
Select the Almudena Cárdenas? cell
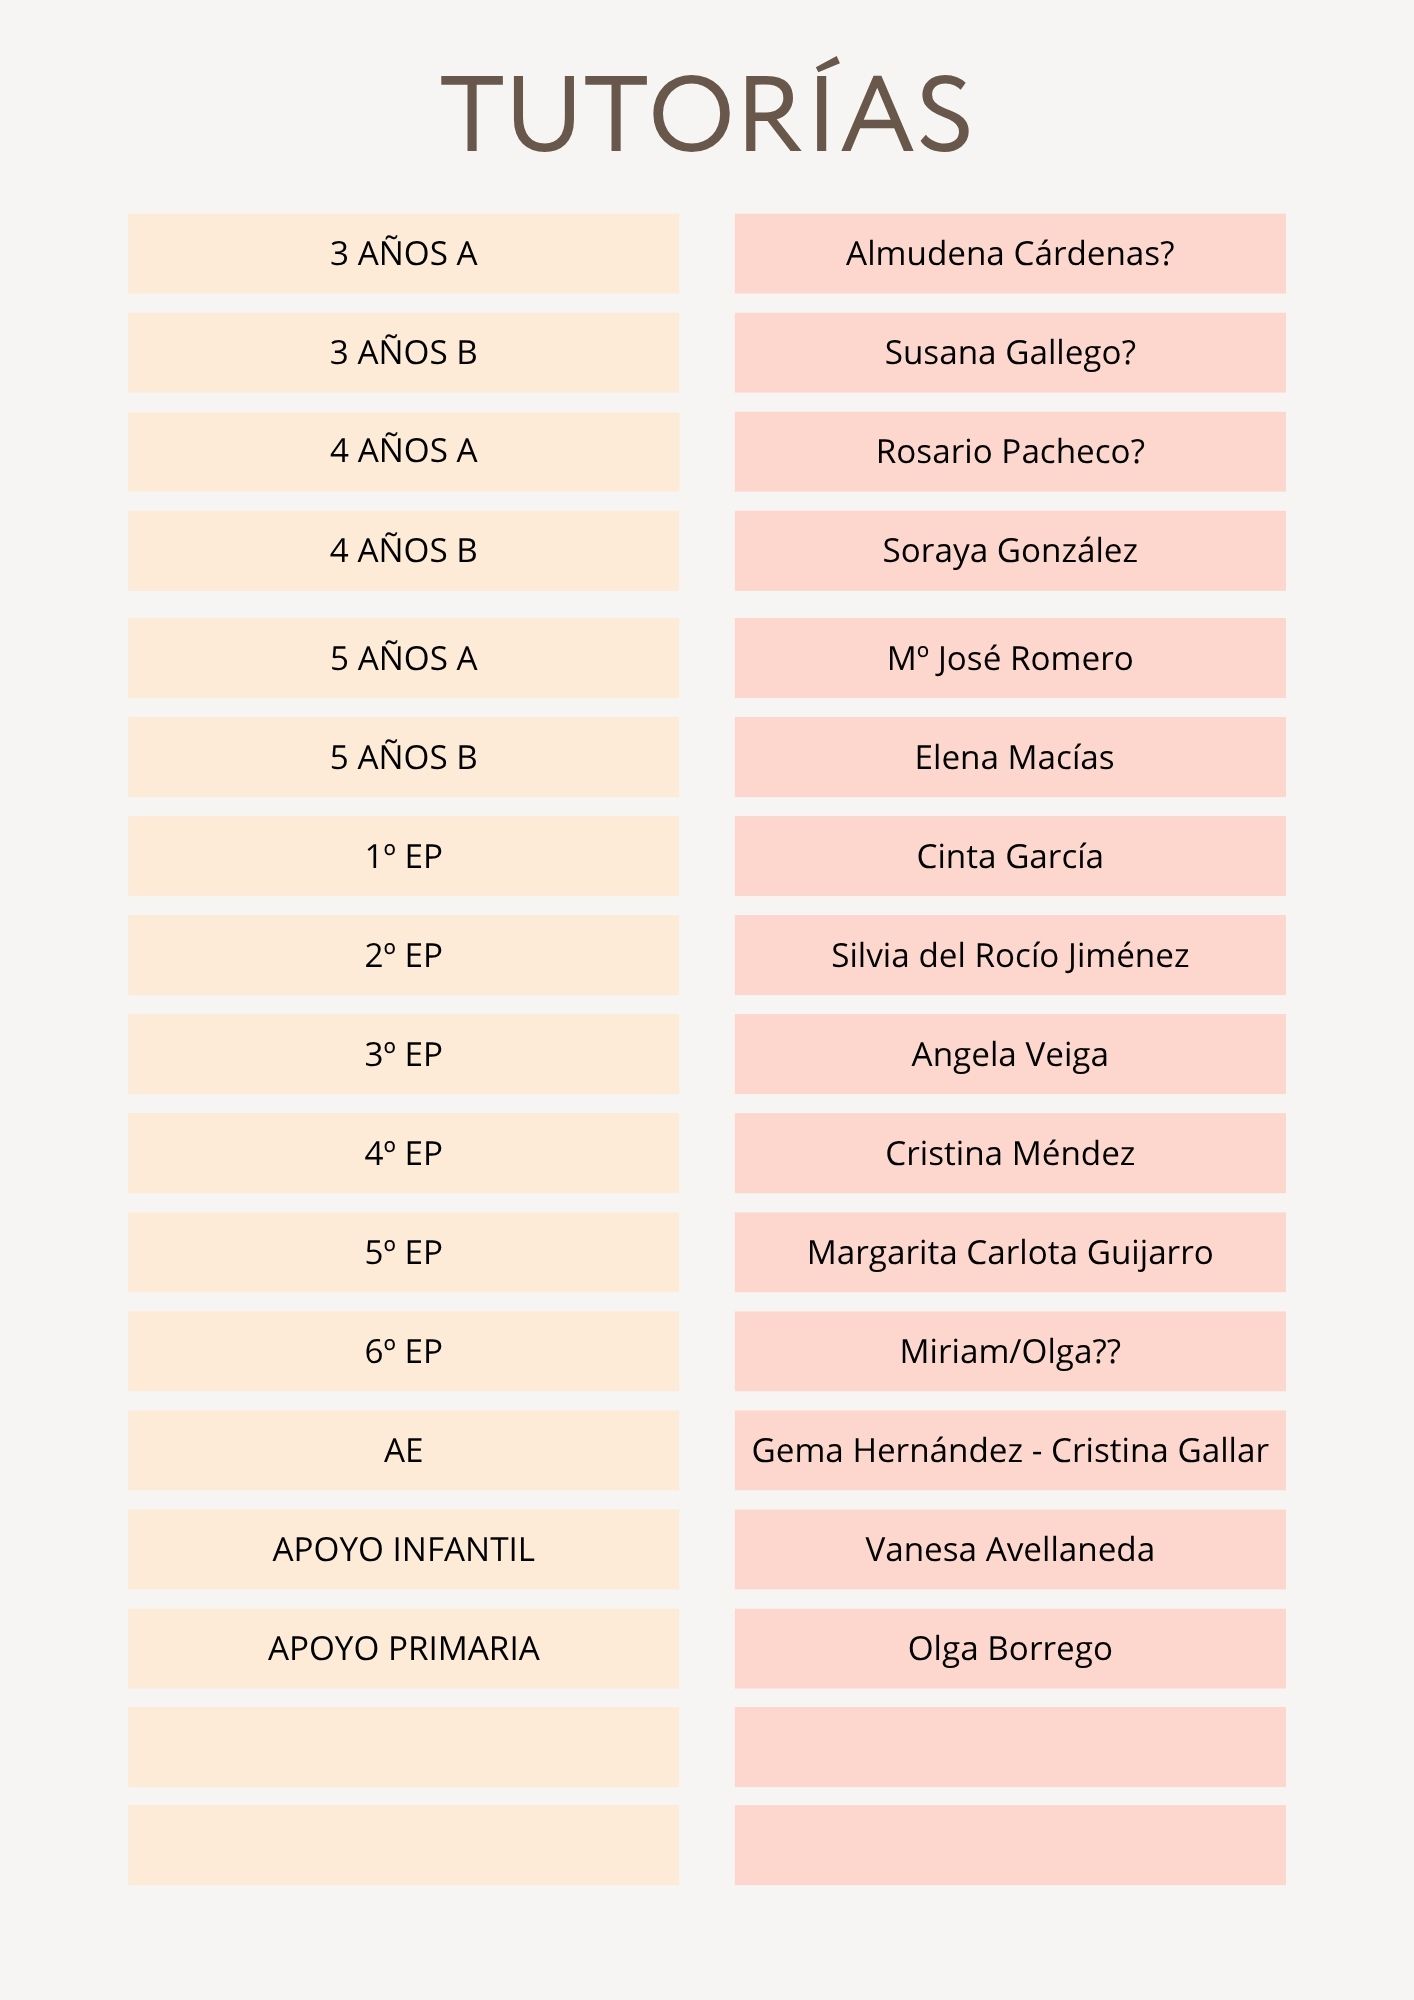tap(1010, 253)
